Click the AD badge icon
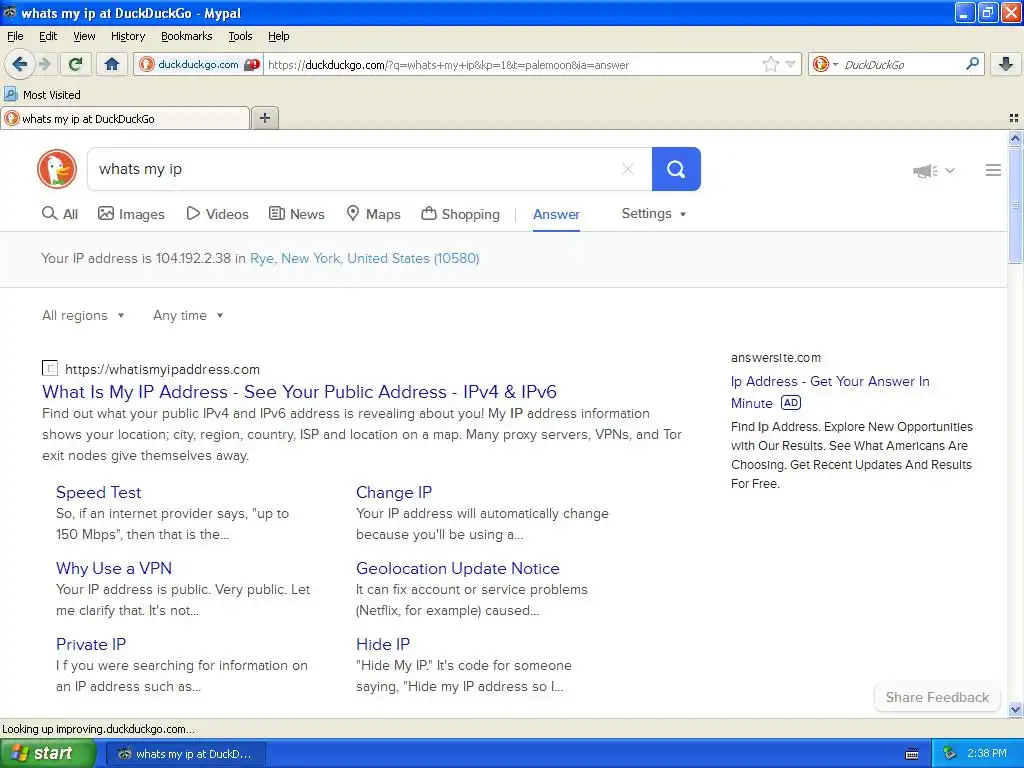1024x768 pixels. (x=791, y=403)
